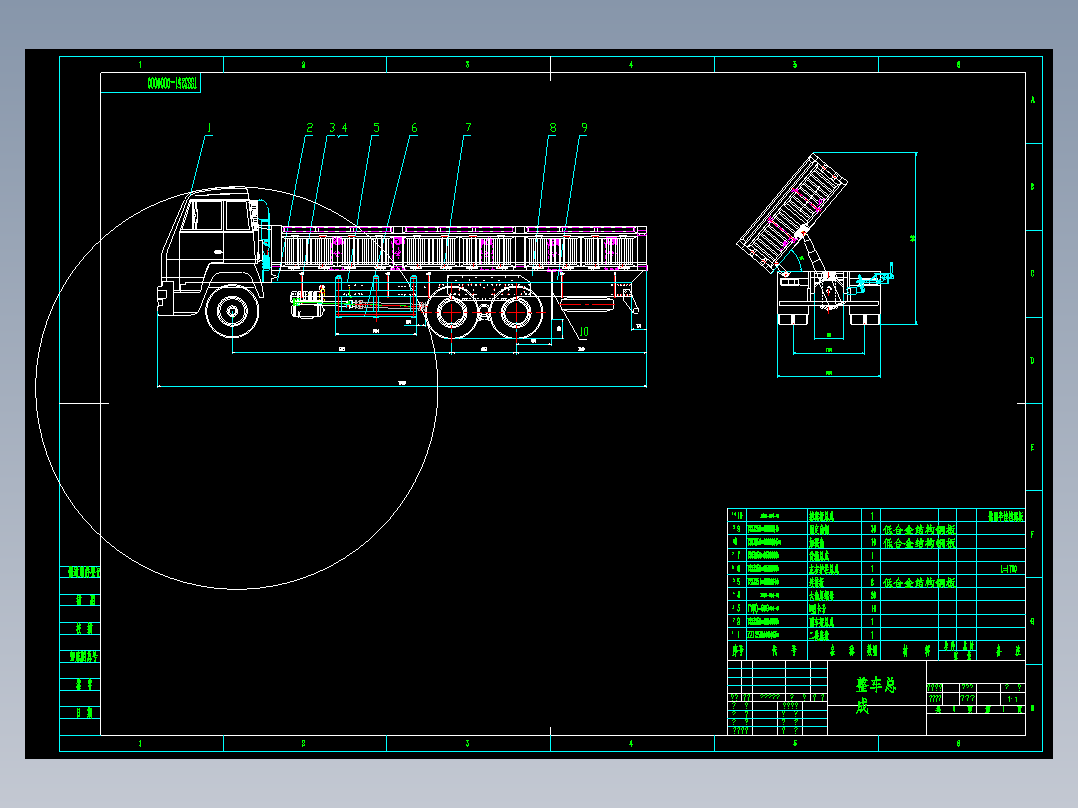Click 低合金结构钢板 in the parts list row with quantity 6
1078x808 pixels.
click(919, 582)
